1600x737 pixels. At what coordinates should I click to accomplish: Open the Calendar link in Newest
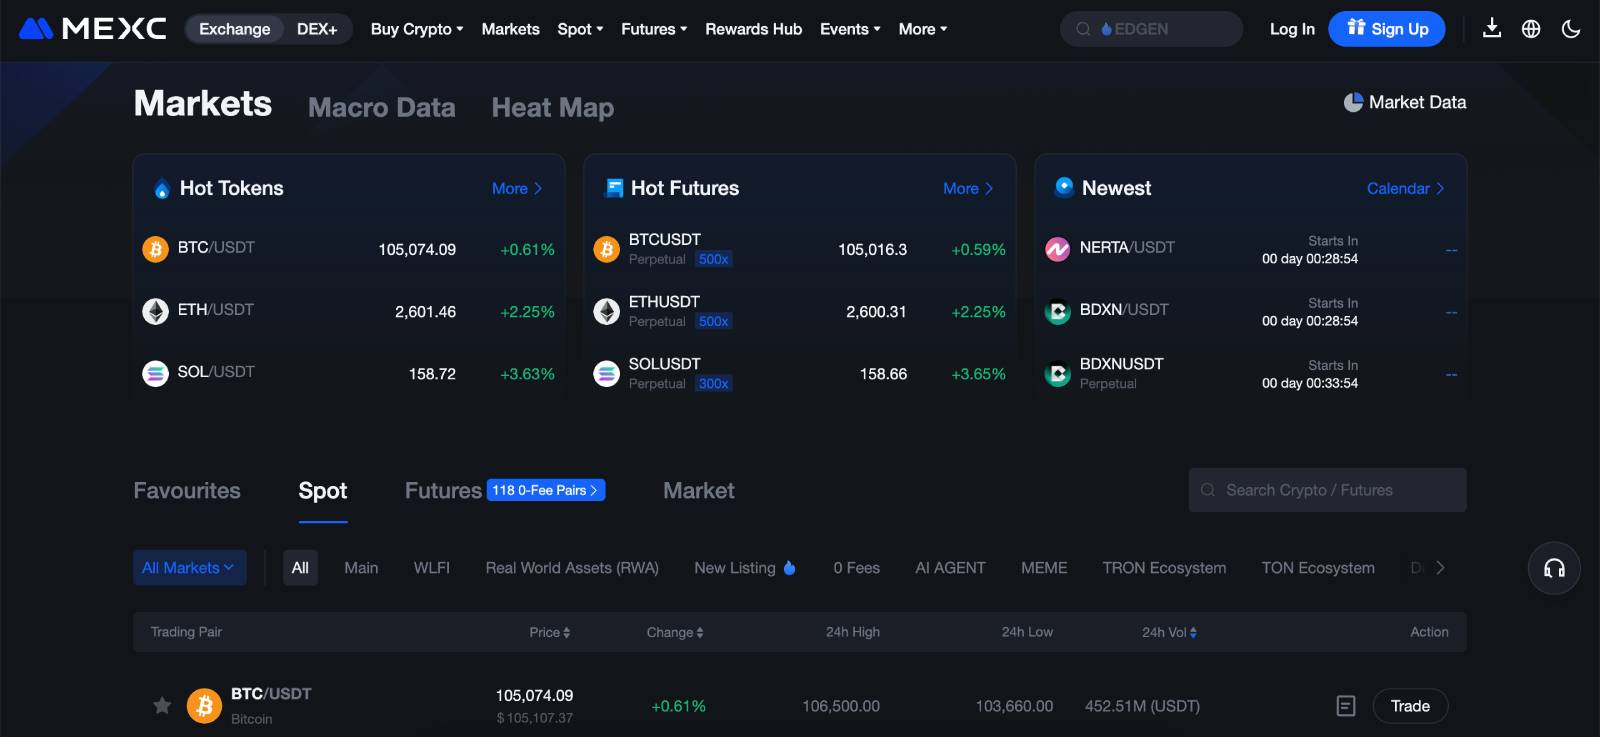(1405, 188)
